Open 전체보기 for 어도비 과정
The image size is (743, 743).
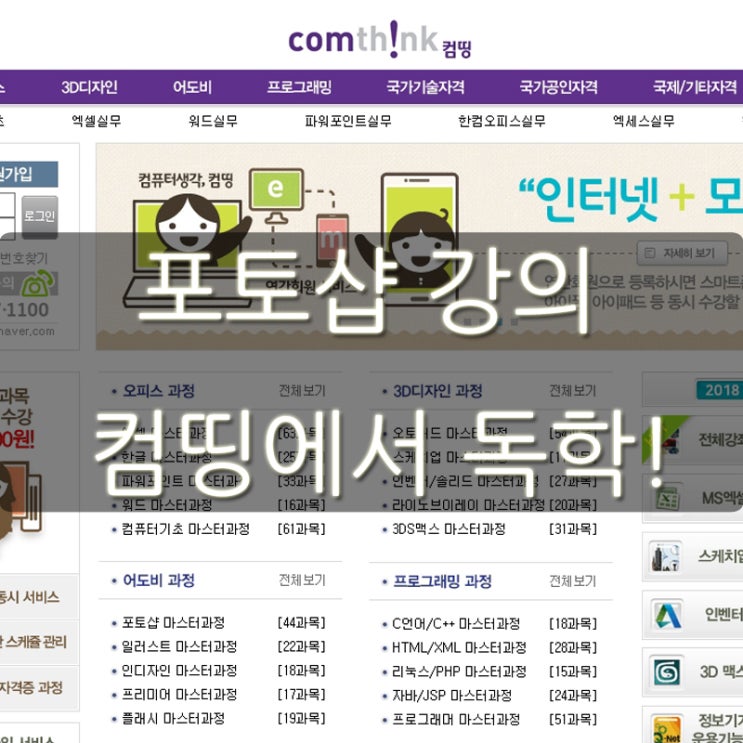click(x=302, y=580)
